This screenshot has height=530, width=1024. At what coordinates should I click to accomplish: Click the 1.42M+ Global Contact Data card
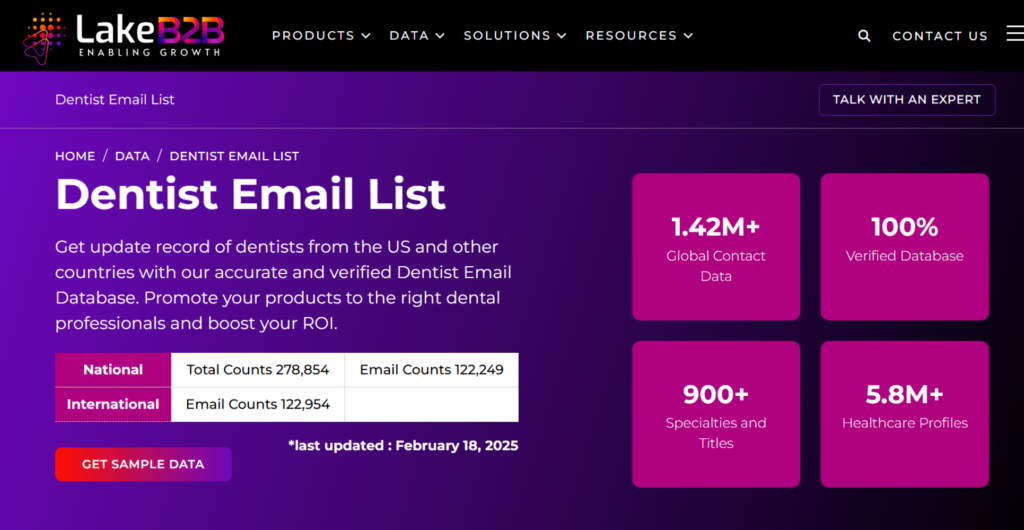716,247
